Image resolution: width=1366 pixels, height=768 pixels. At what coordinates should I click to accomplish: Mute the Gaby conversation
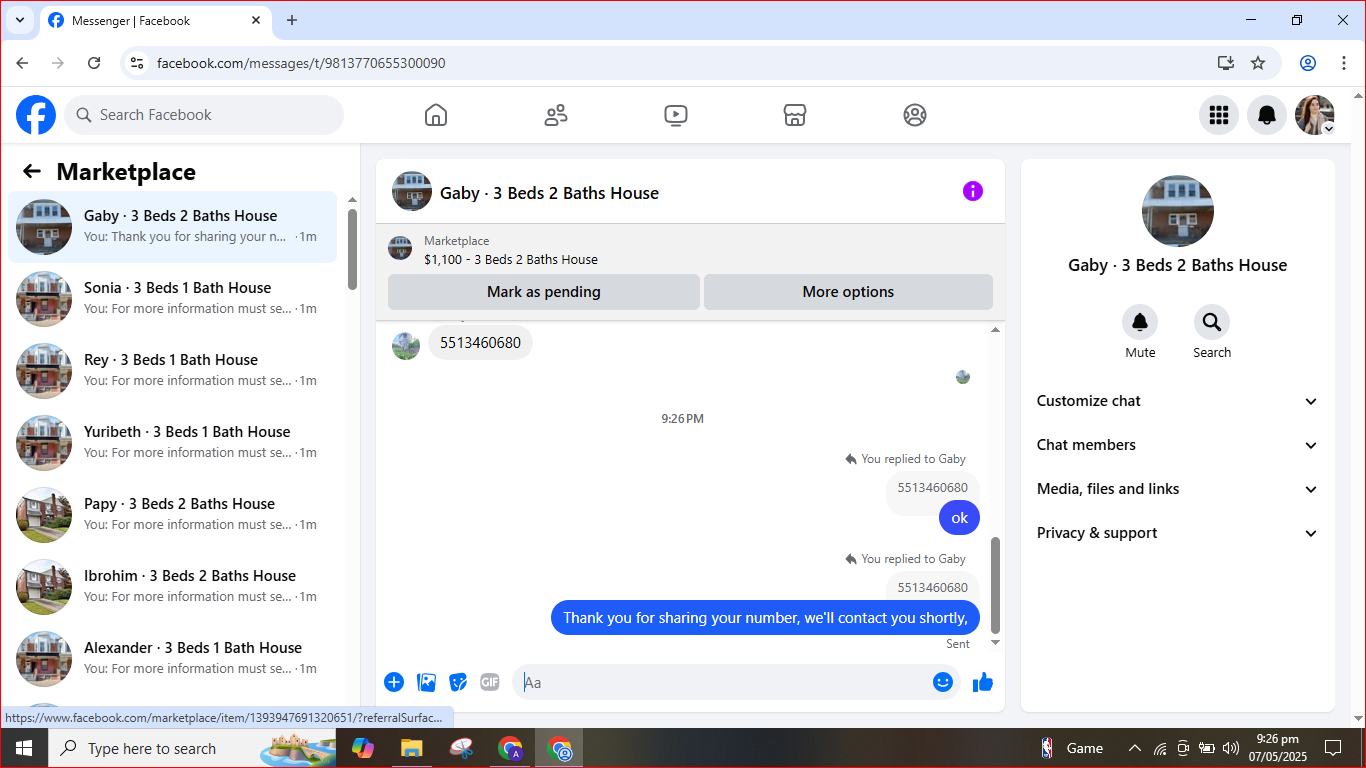pos(1140,322)
